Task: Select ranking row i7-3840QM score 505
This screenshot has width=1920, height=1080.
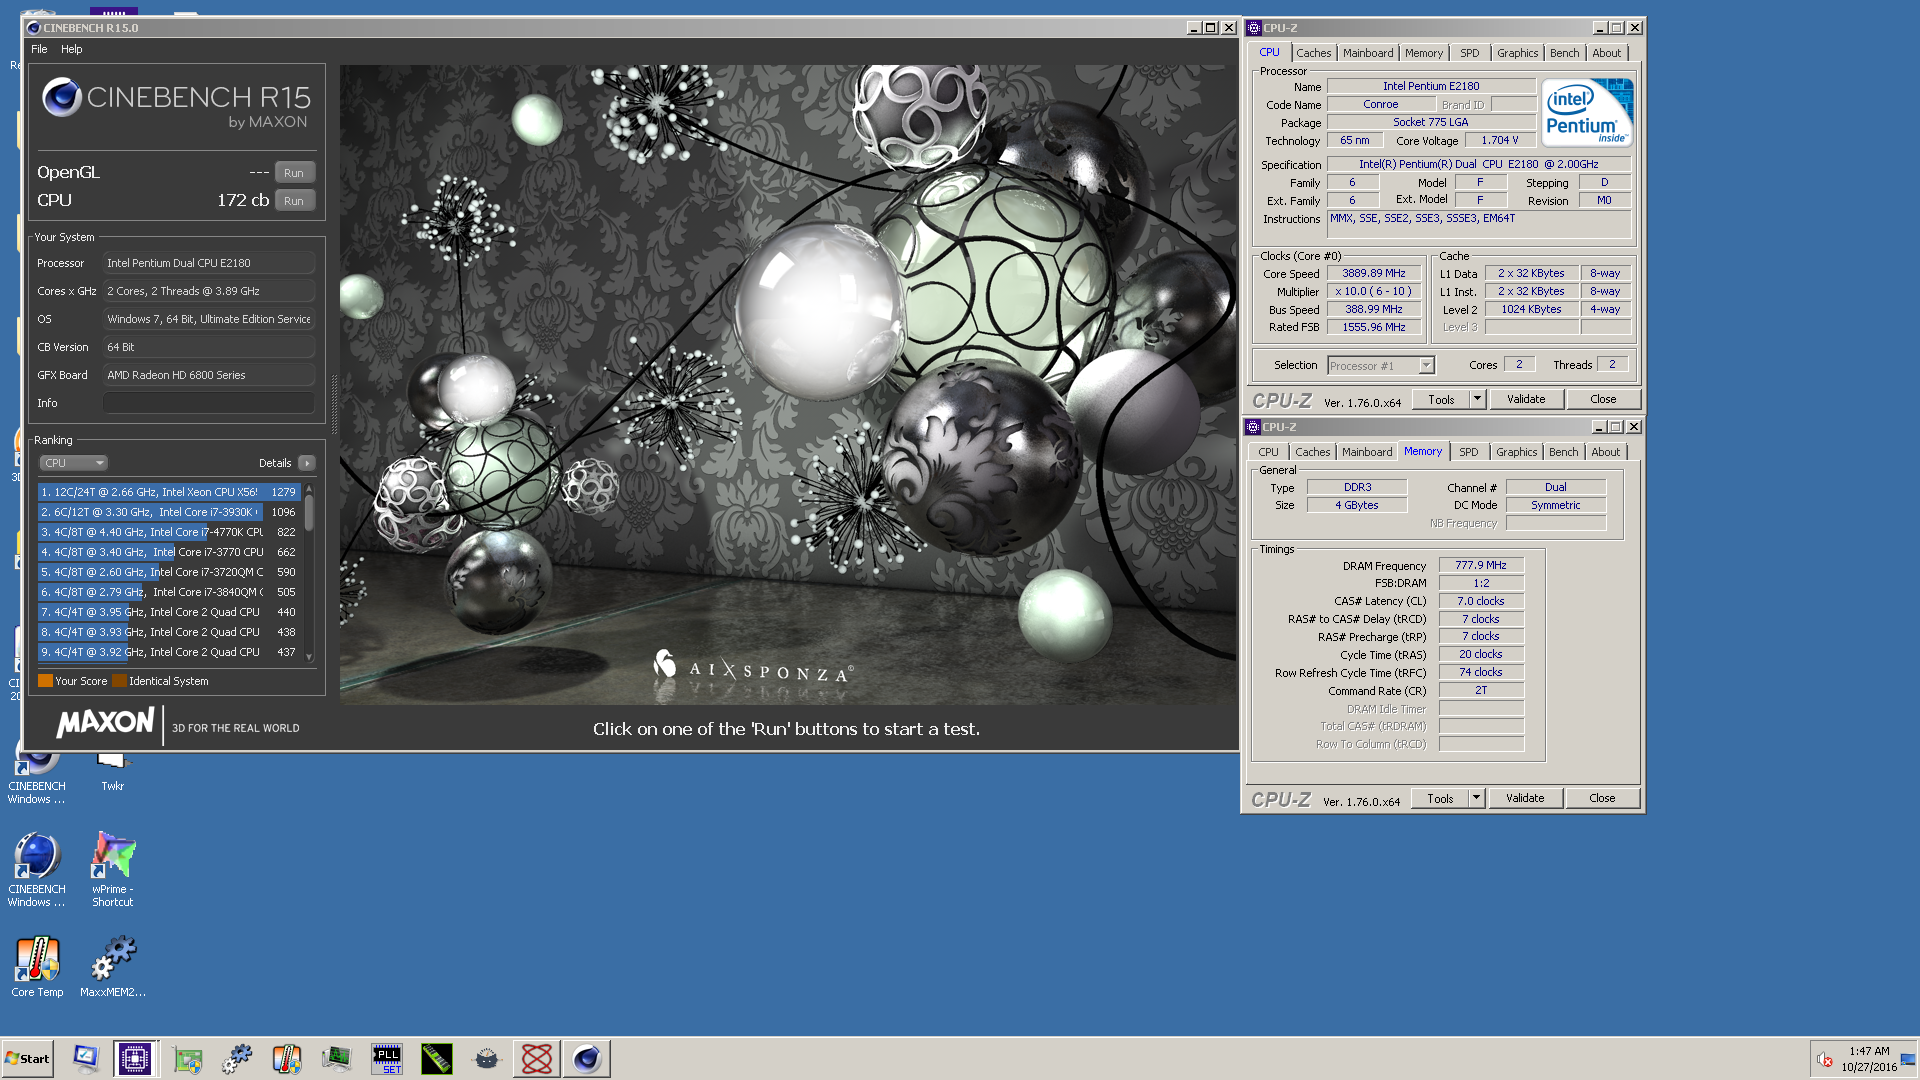Action: (x=169, y=592)
